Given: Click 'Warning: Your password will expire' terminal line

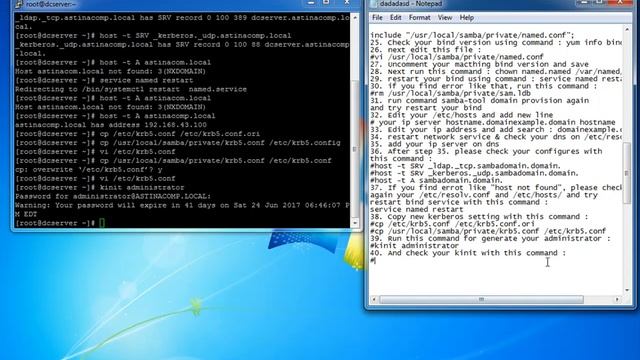Looking at the screenshot, I should pos(182,205).
